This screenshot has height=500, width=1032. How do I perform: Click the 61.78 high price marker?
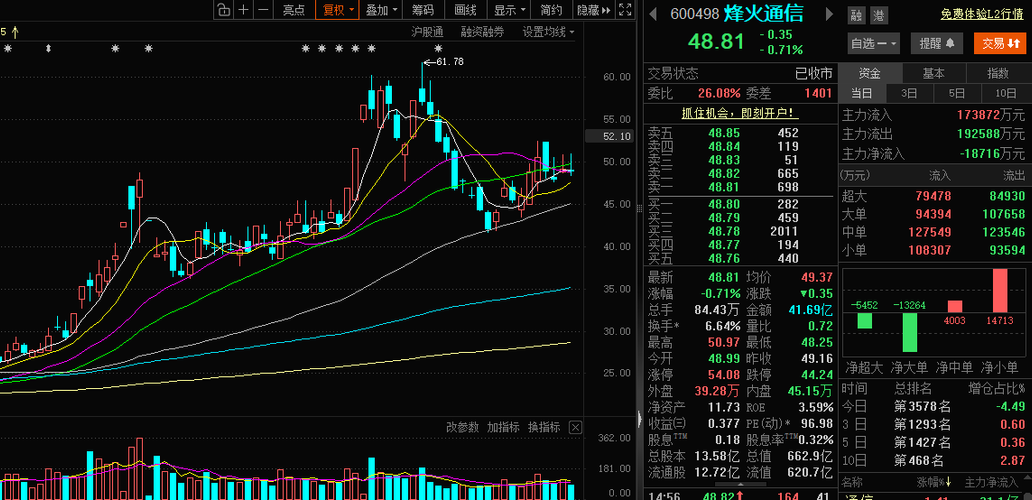(450, 62)
